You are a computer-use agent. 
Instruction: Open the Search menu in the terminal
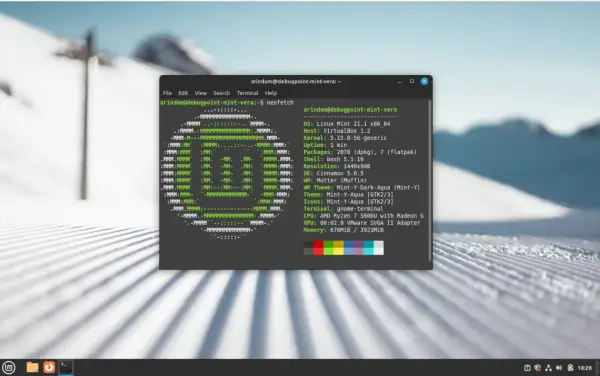[x=222, y=93]
